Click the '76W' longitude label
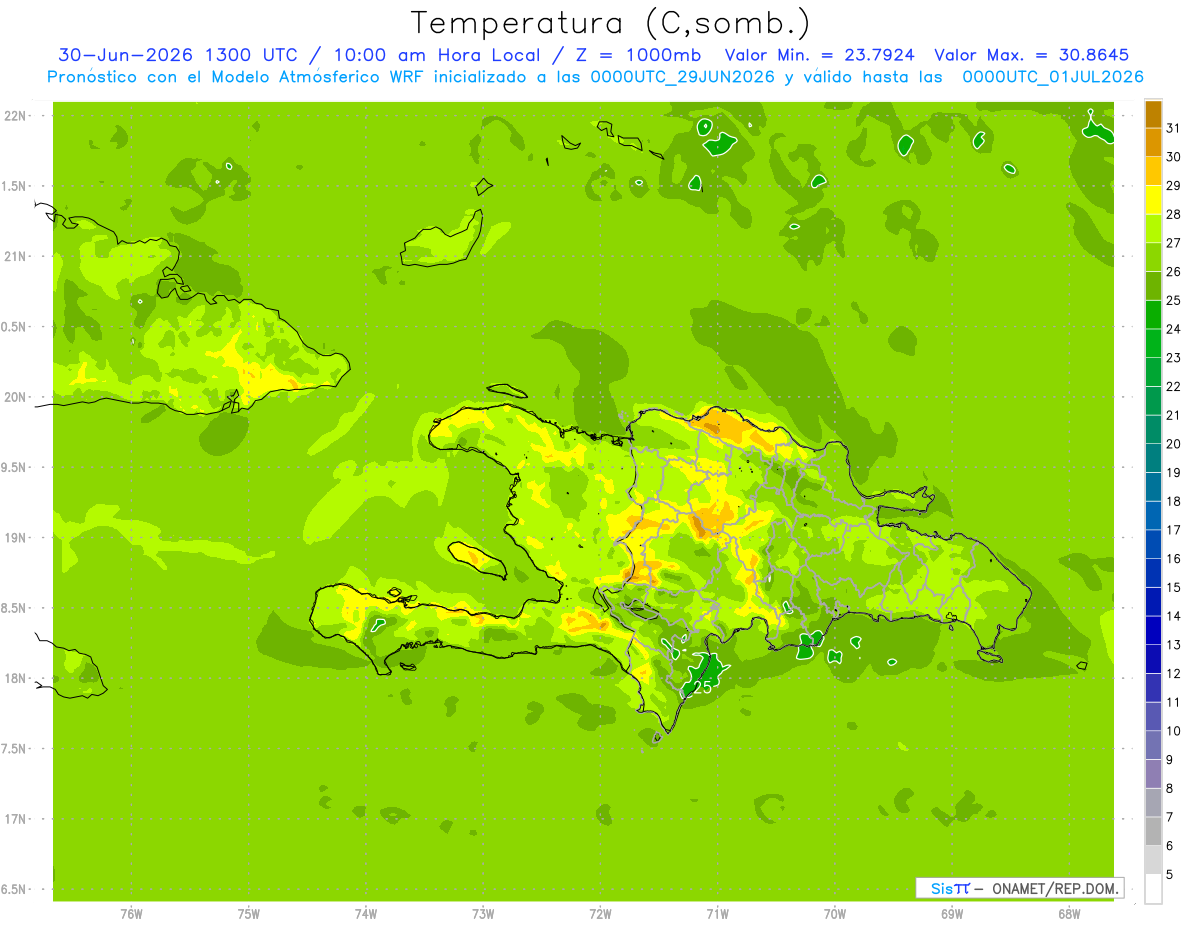Image resolution: width=1200 pixels, height=927 pixels. 131,914
